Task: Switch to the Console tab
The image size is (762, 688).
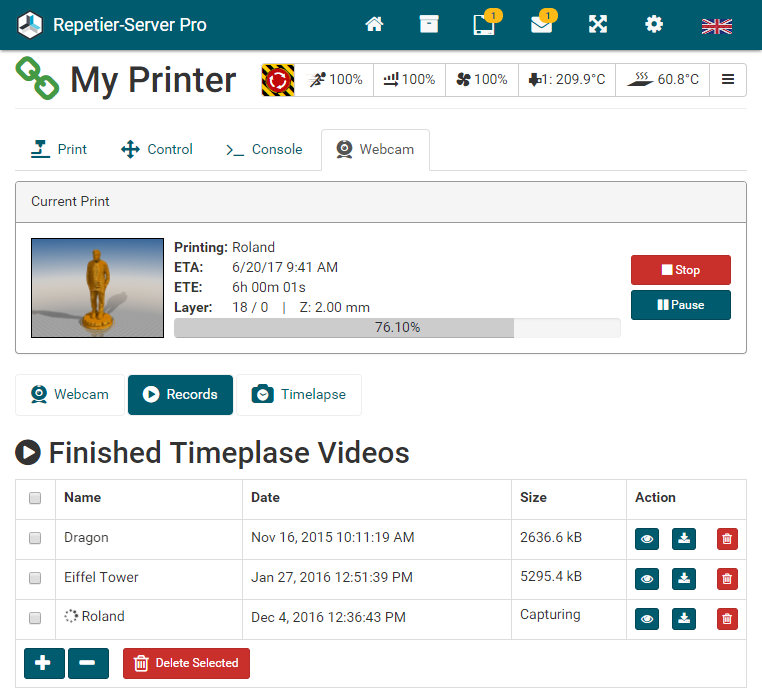Action: (264, 150)
